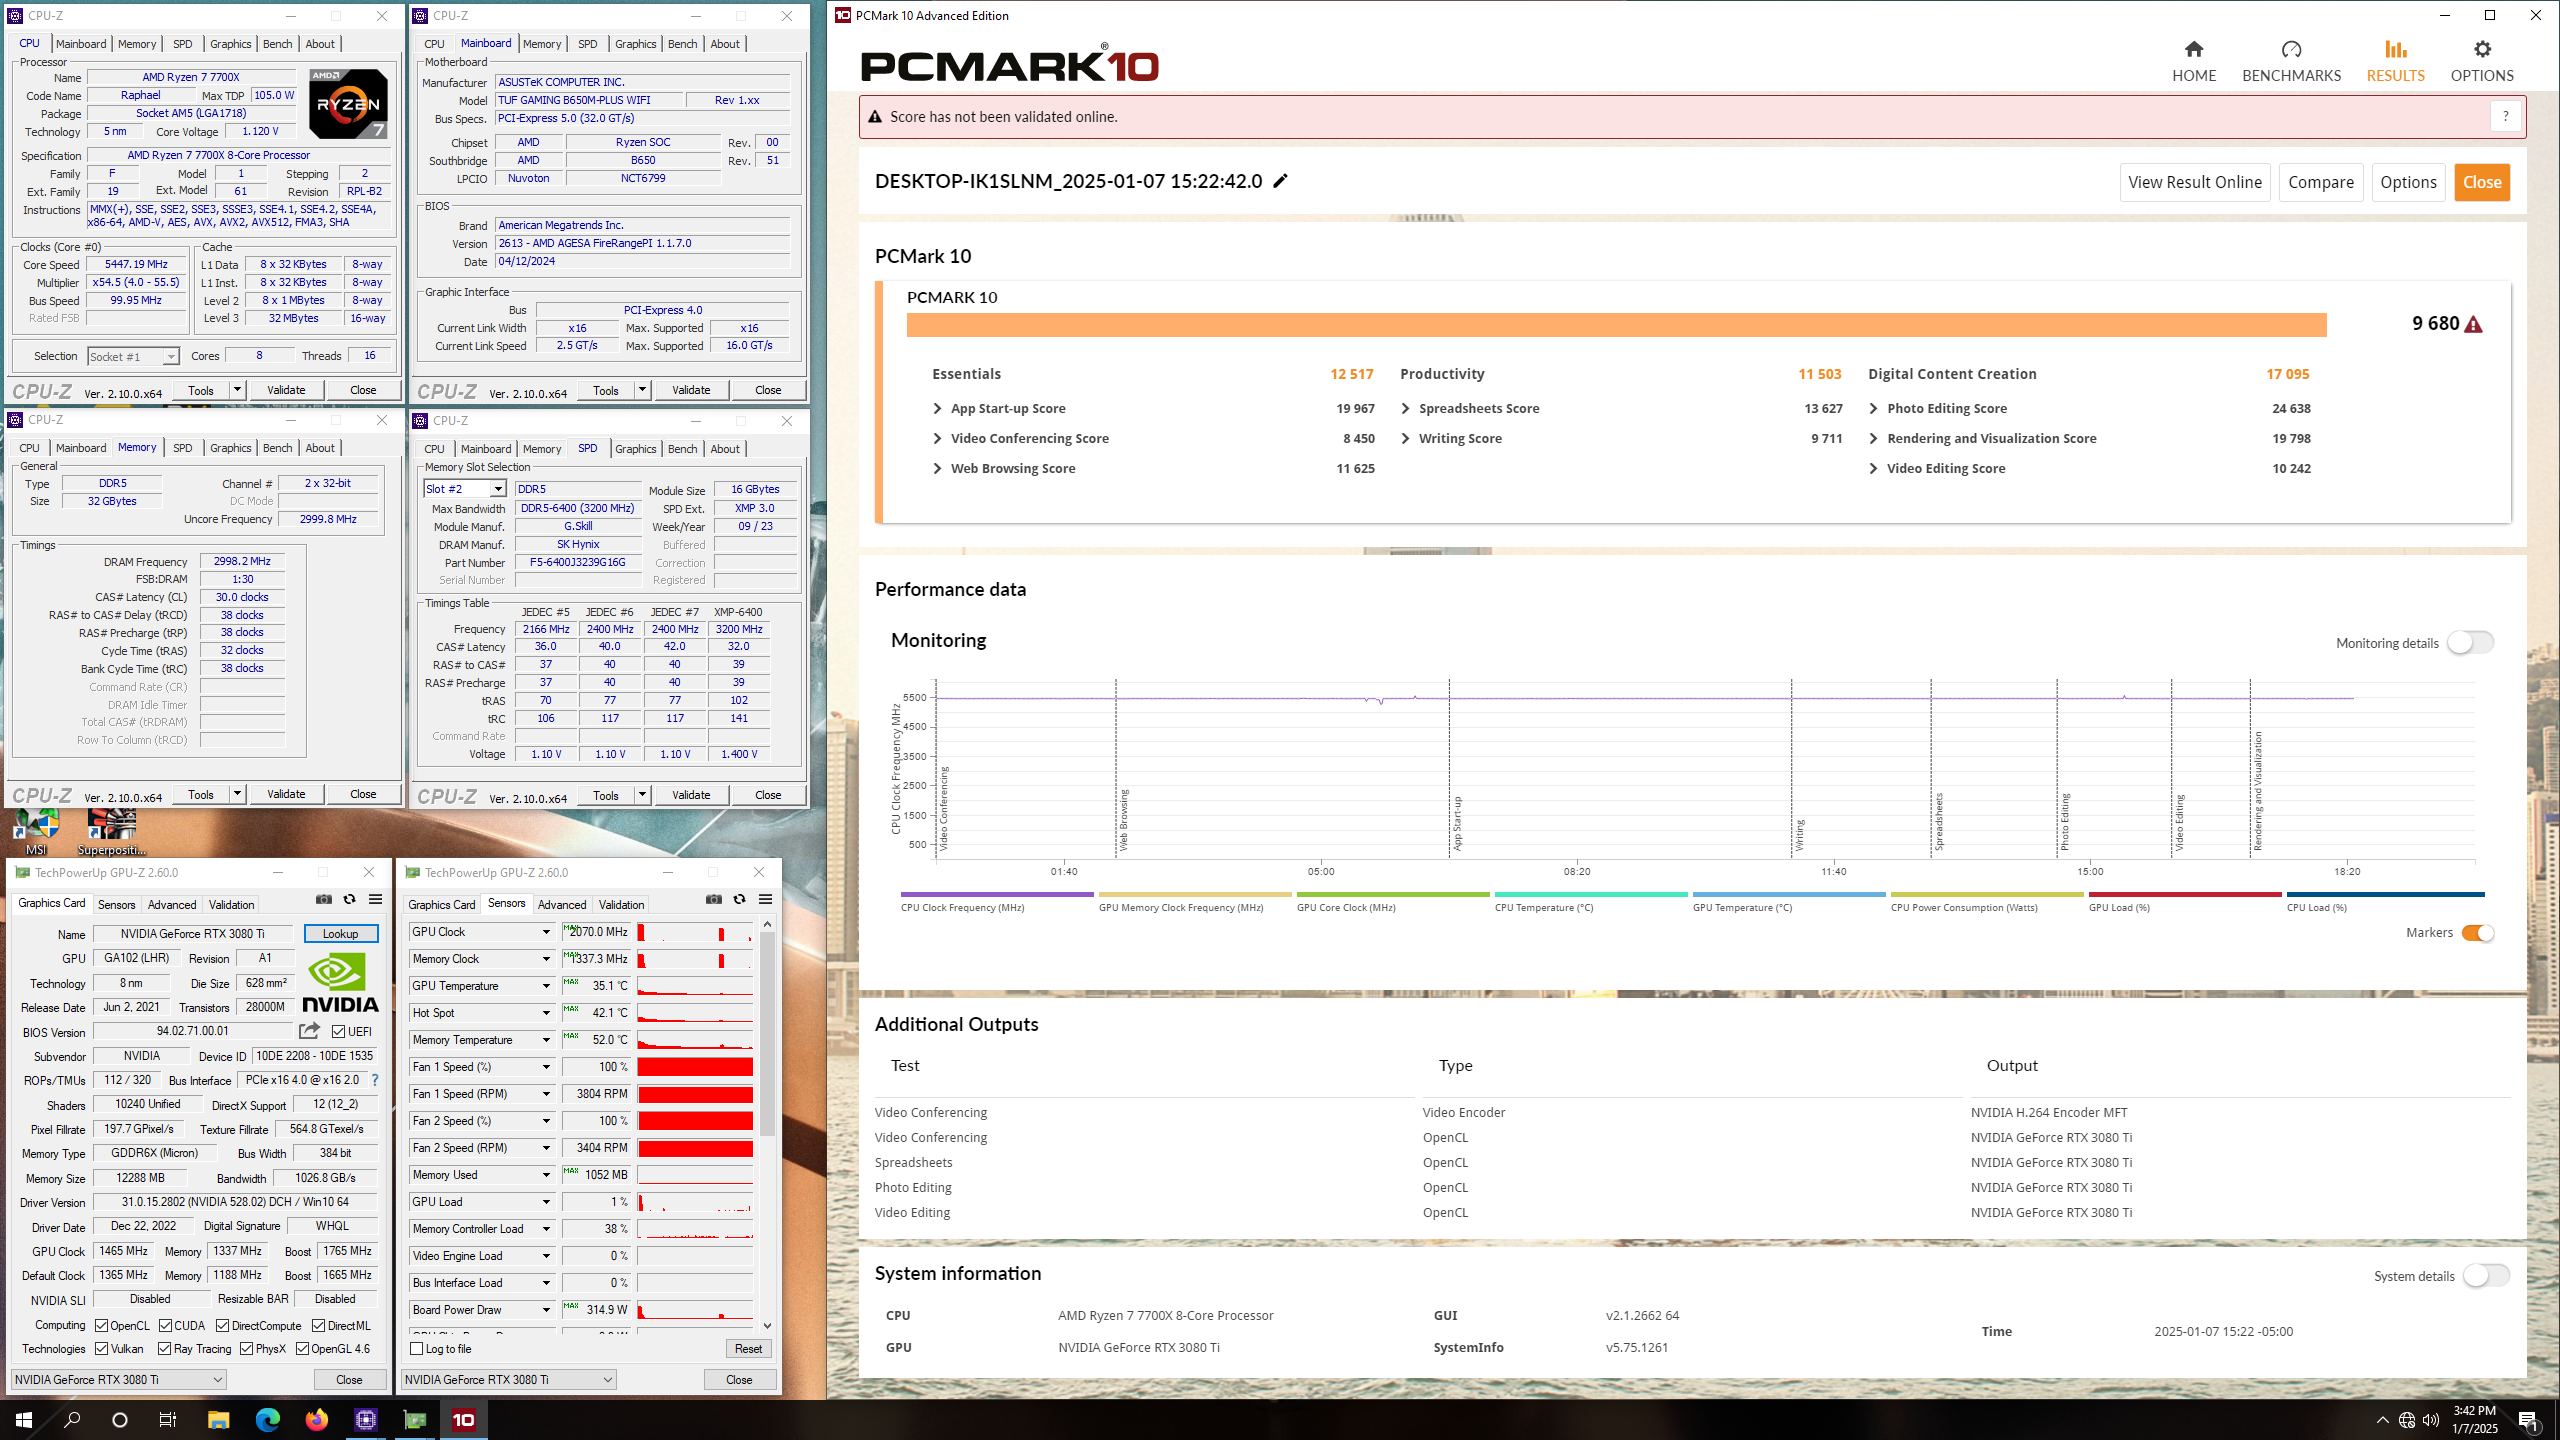2560x1440 pixels.
Task: Open the BENCHMARKS gauge icon
Action: coord(2291,49)
